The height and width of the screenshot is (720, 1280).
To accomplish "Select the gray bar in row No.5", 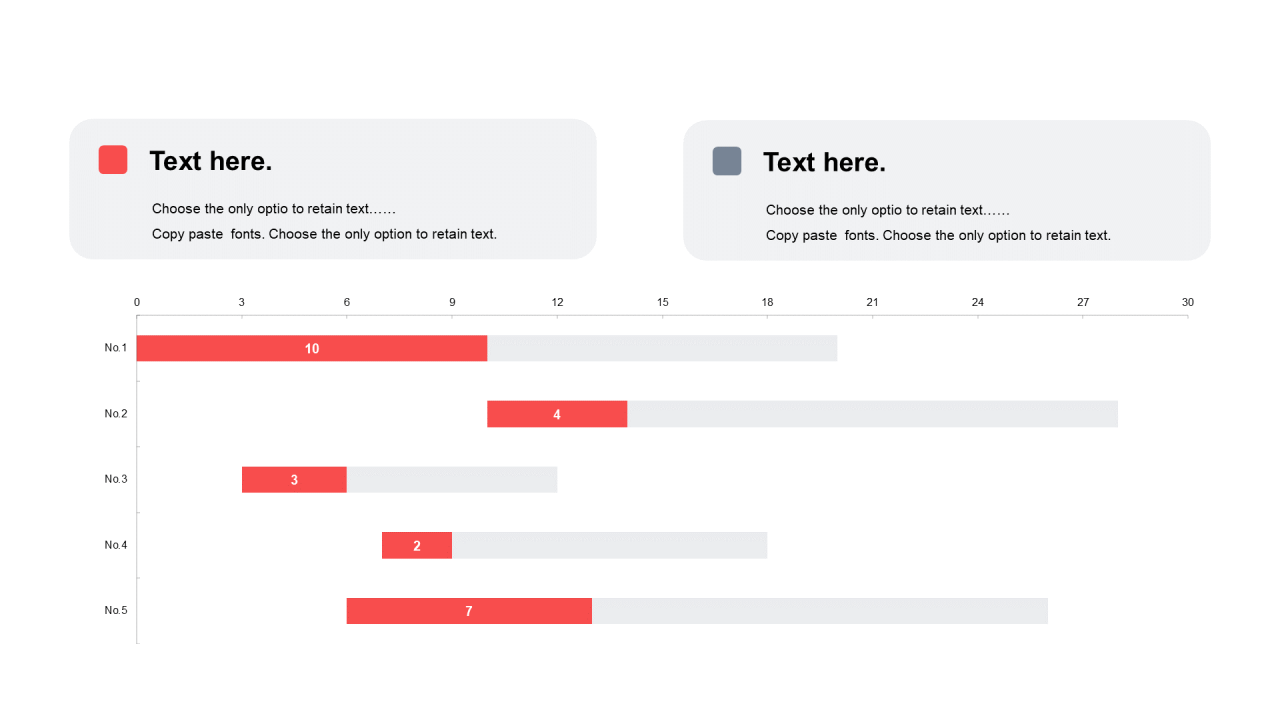I will 820,611.
